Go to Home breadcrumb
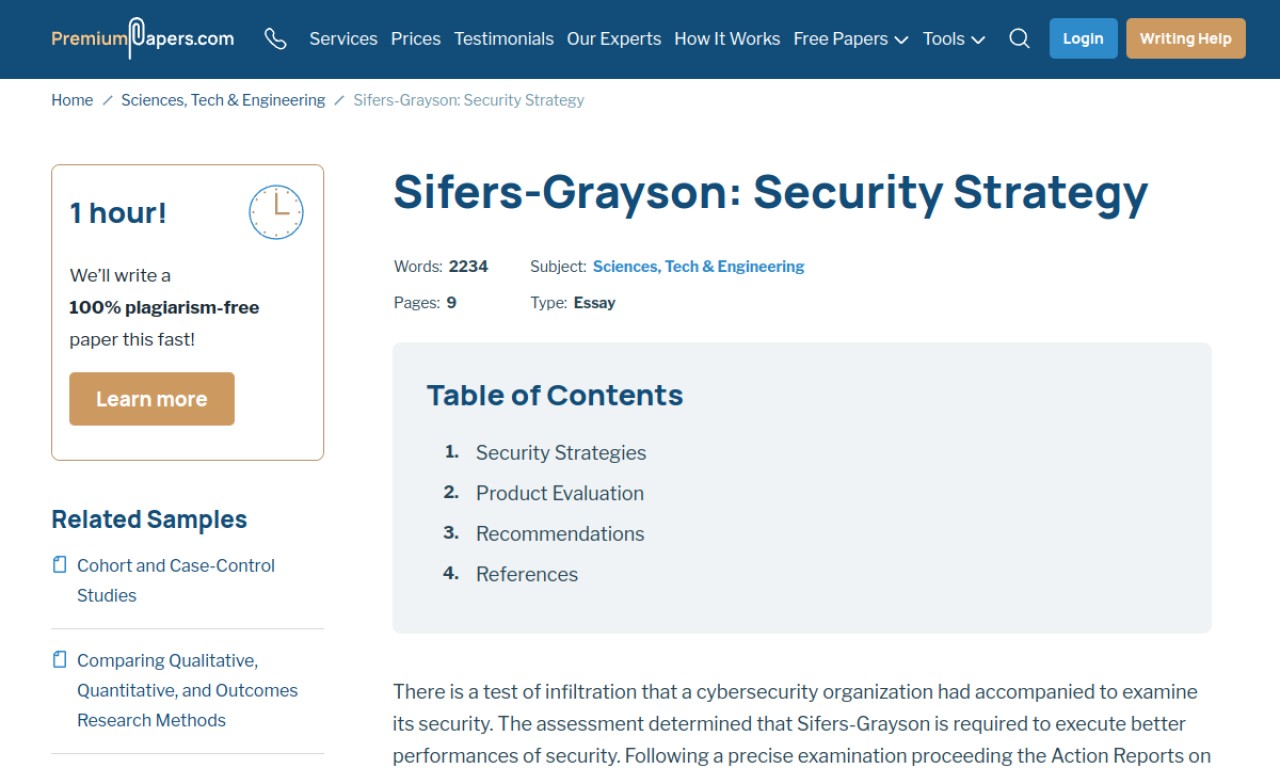 pos(72,100)
